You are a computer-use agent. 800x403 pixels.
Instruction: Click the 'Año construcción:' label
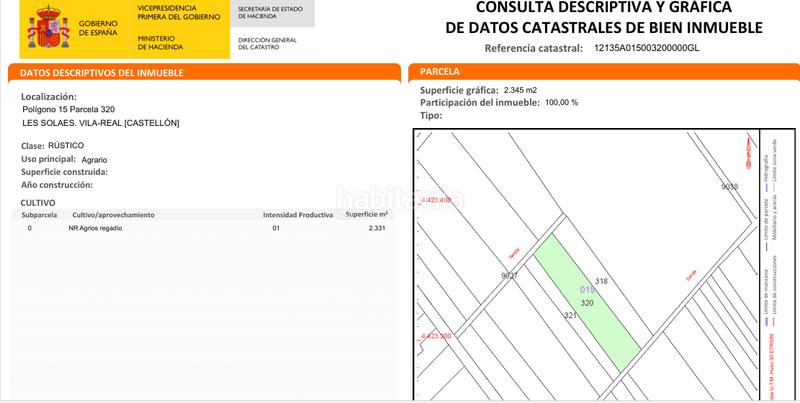click(57, 185)
